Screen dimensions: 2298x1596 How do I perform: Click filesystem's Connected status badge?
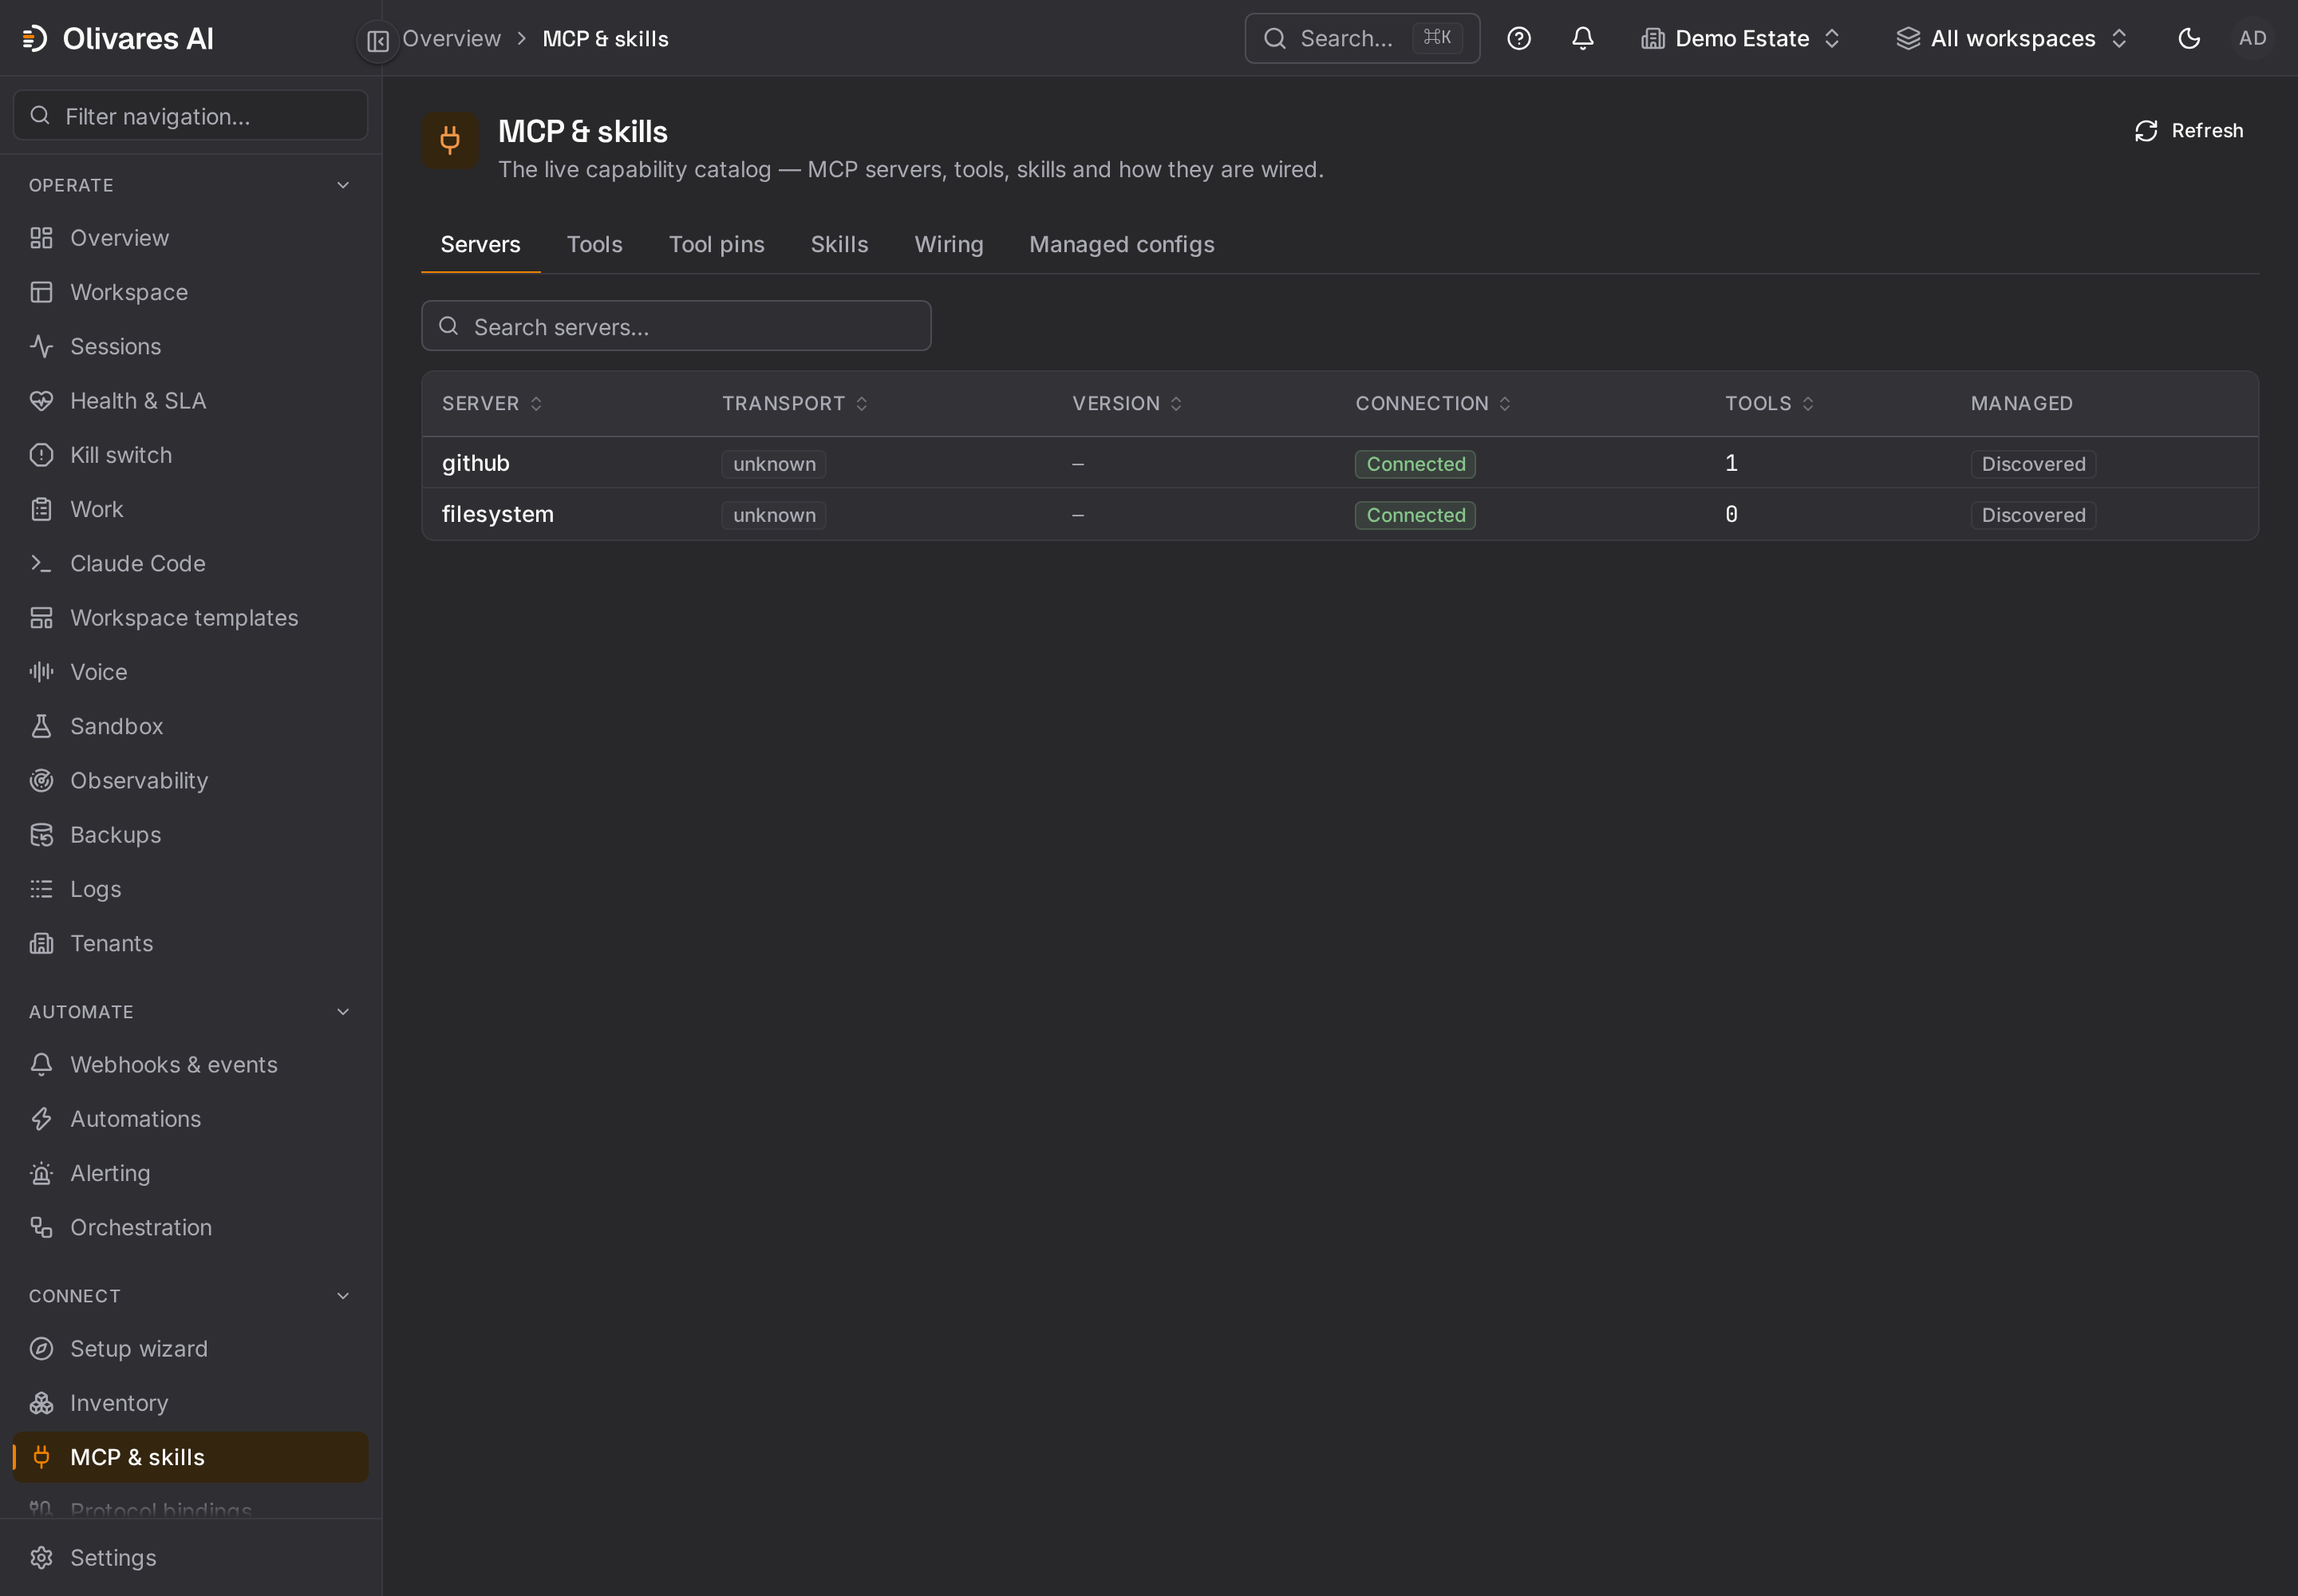1414,515
